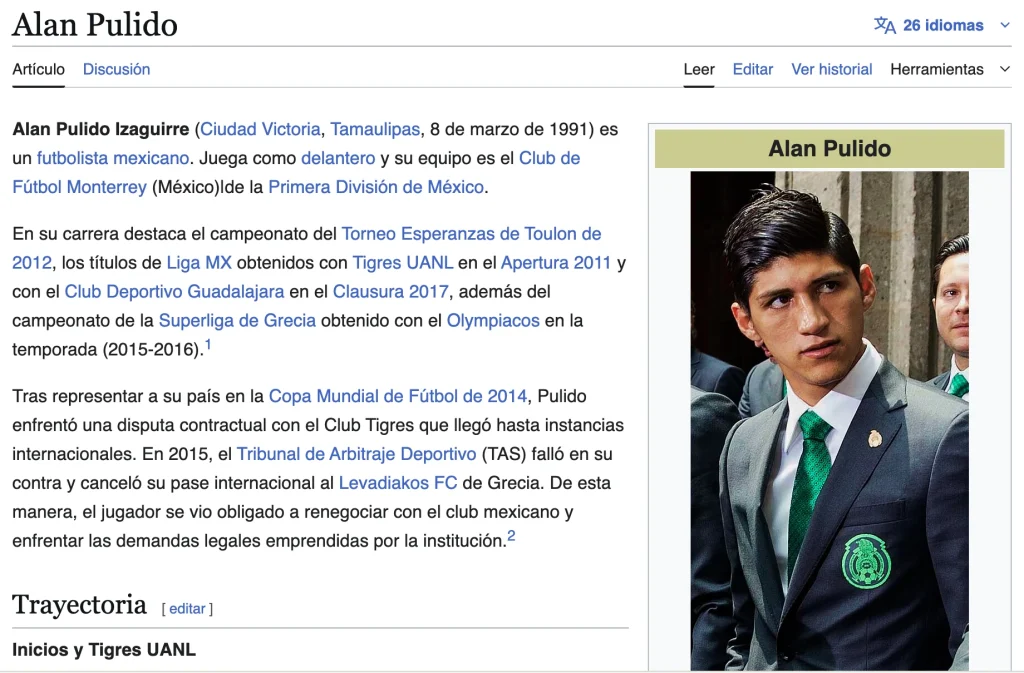The image size is (1024, 673).
Task: Open the 26 idiomas language list
Action: [x=942, y=25]
